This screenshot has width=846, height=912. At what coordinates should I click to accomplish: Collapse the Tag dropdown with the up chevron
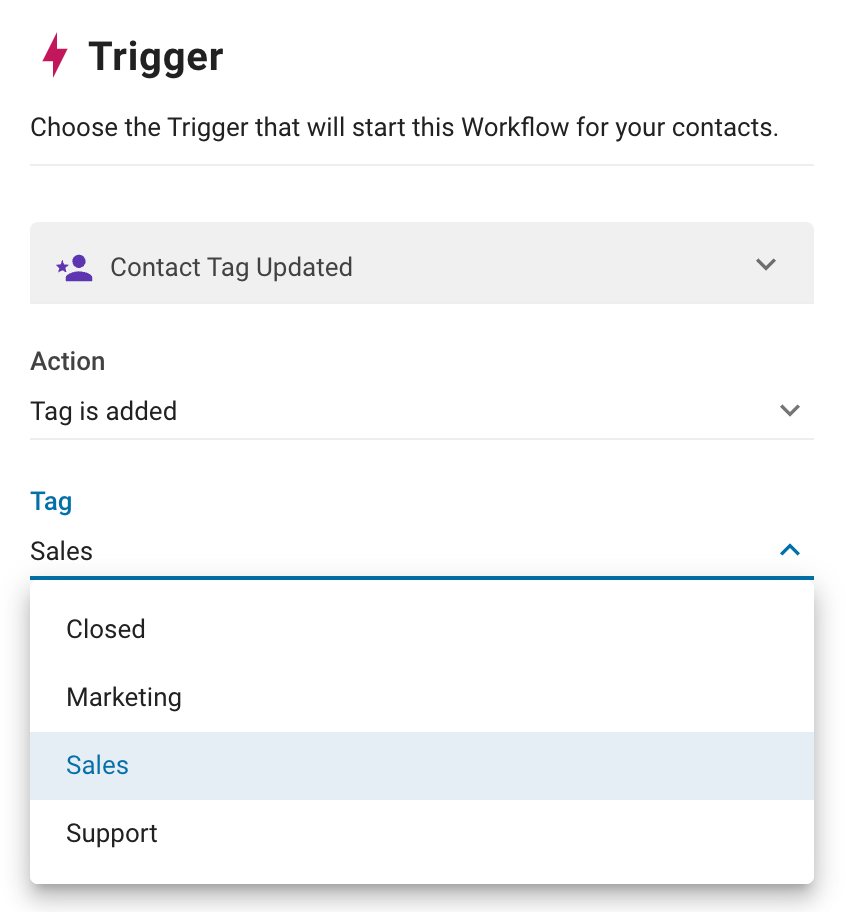click(x=790, y=549)
